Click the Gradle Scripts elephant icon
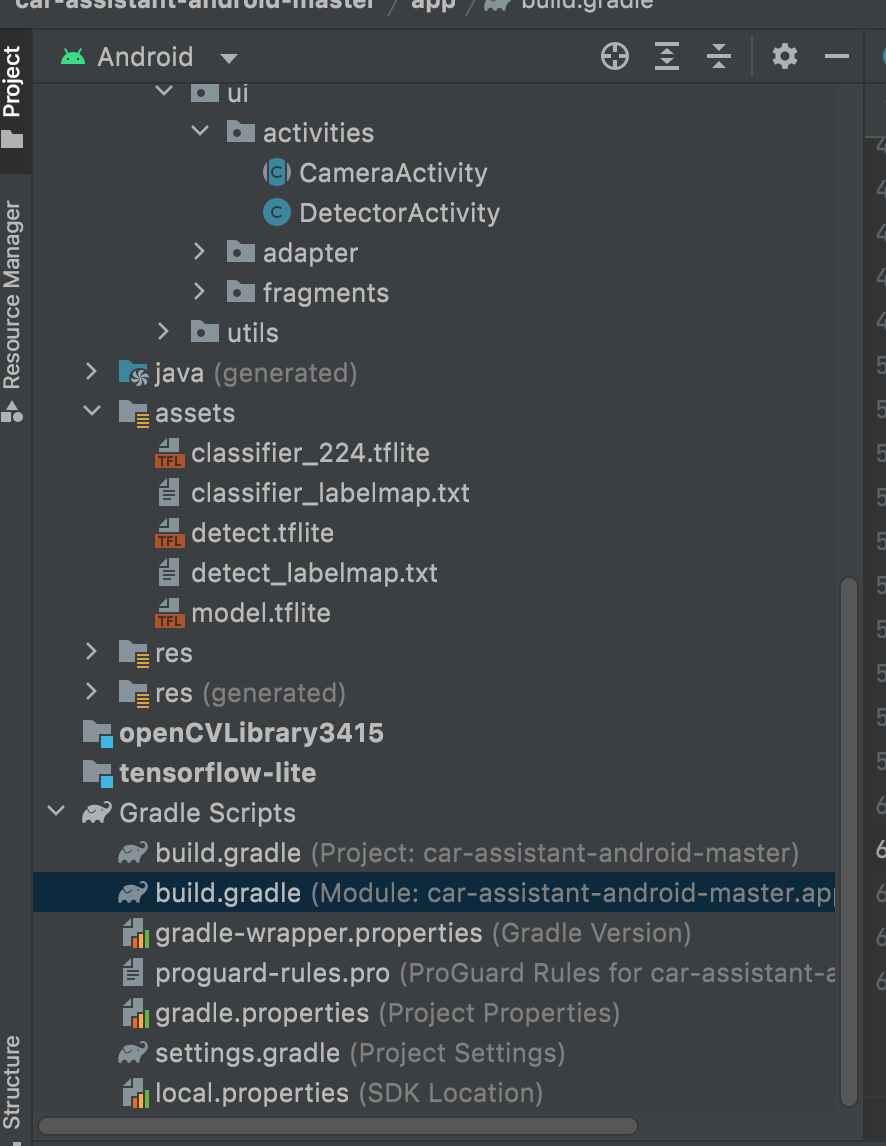Screen dimensions: 886x1146 point(96,813)
